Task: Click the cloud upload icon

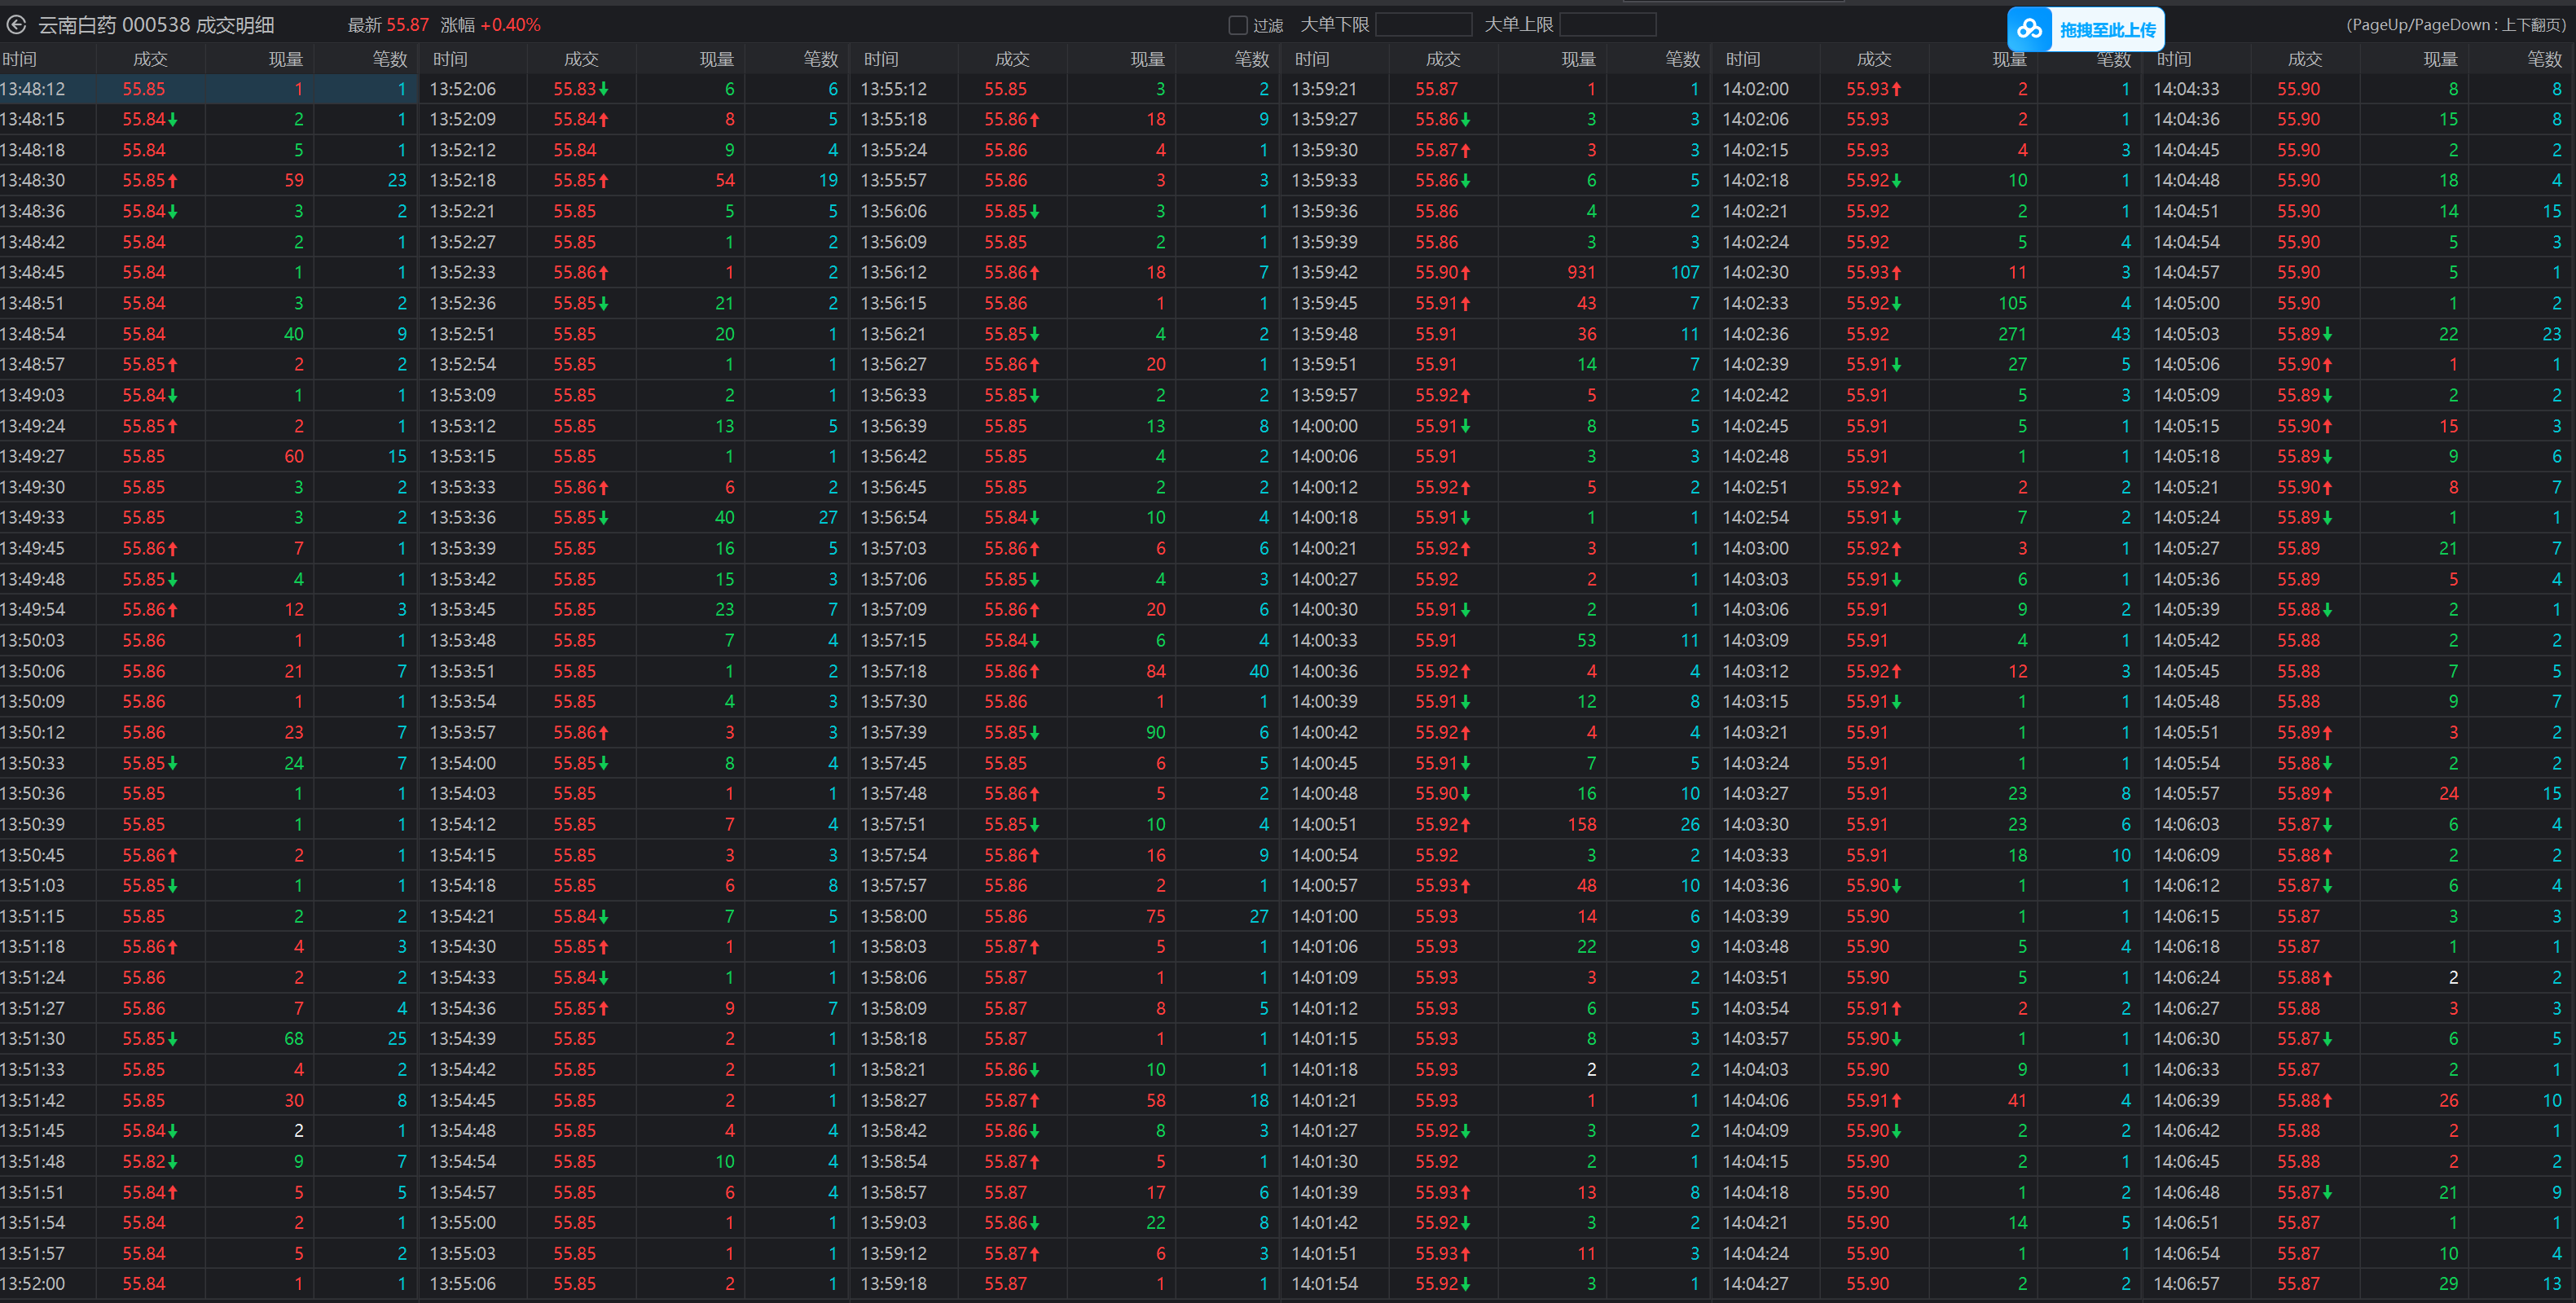Action: pos(2029,29)
